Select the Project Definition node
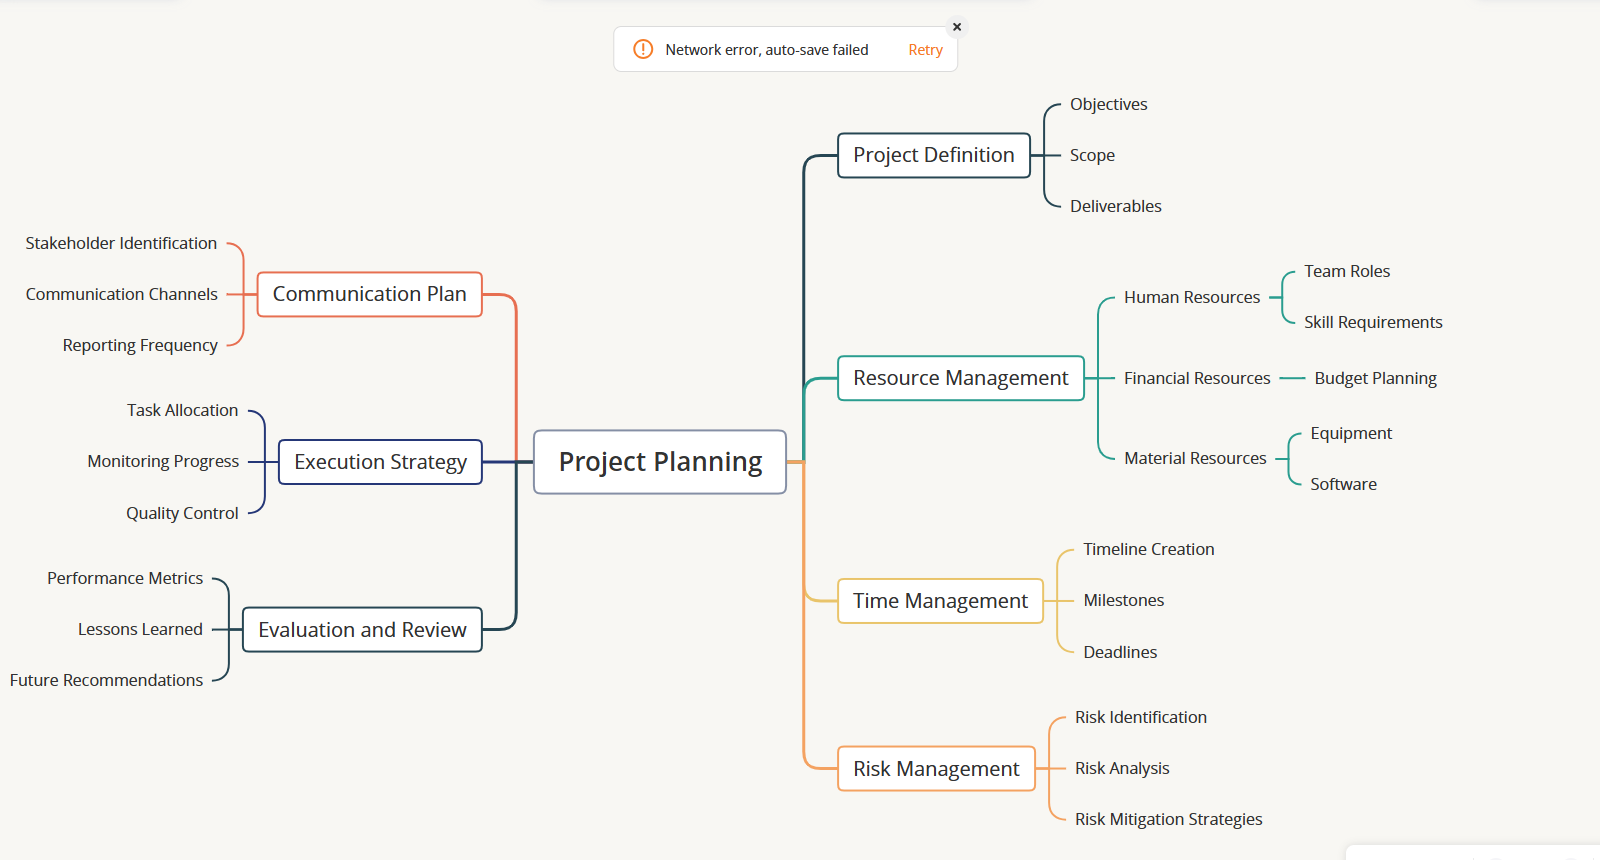This screenshot has width=1600, height=860. click(933, 155)
